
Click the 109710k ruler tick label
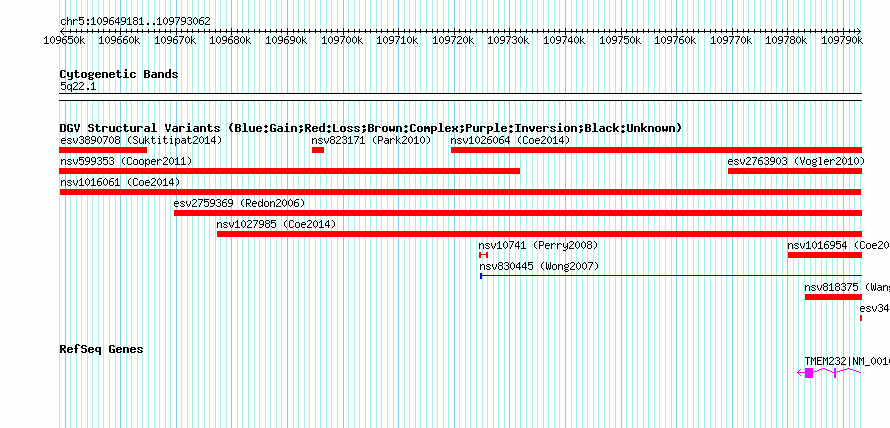(398, 40)
